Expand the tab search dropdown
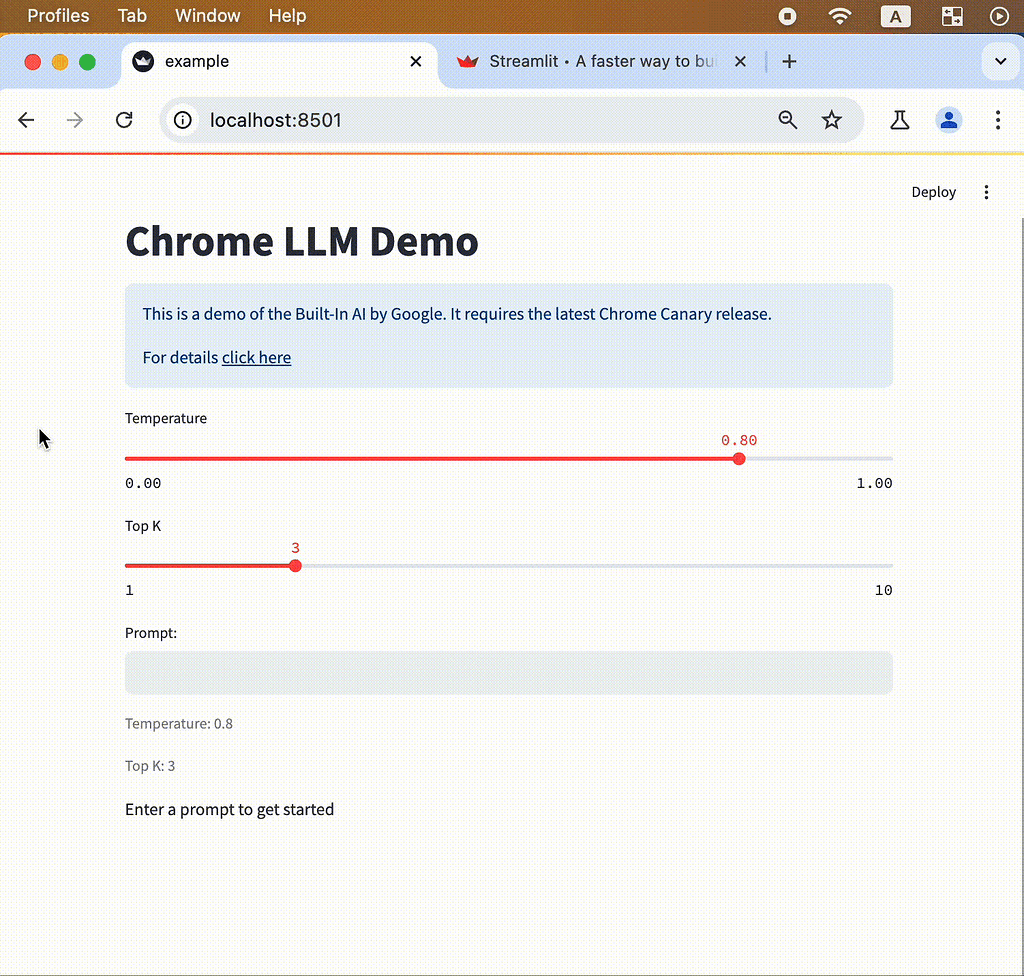 (x=1000, y=61)
